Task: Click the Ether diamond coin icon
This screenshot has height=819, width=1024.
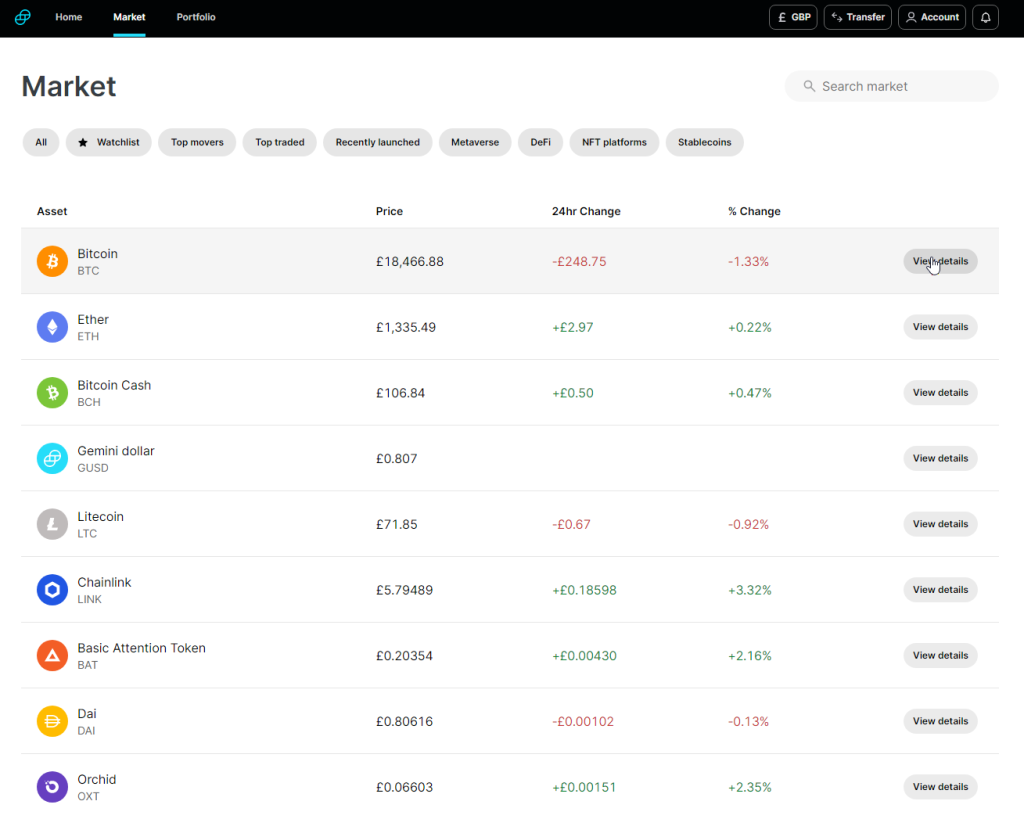Action: 52,327
